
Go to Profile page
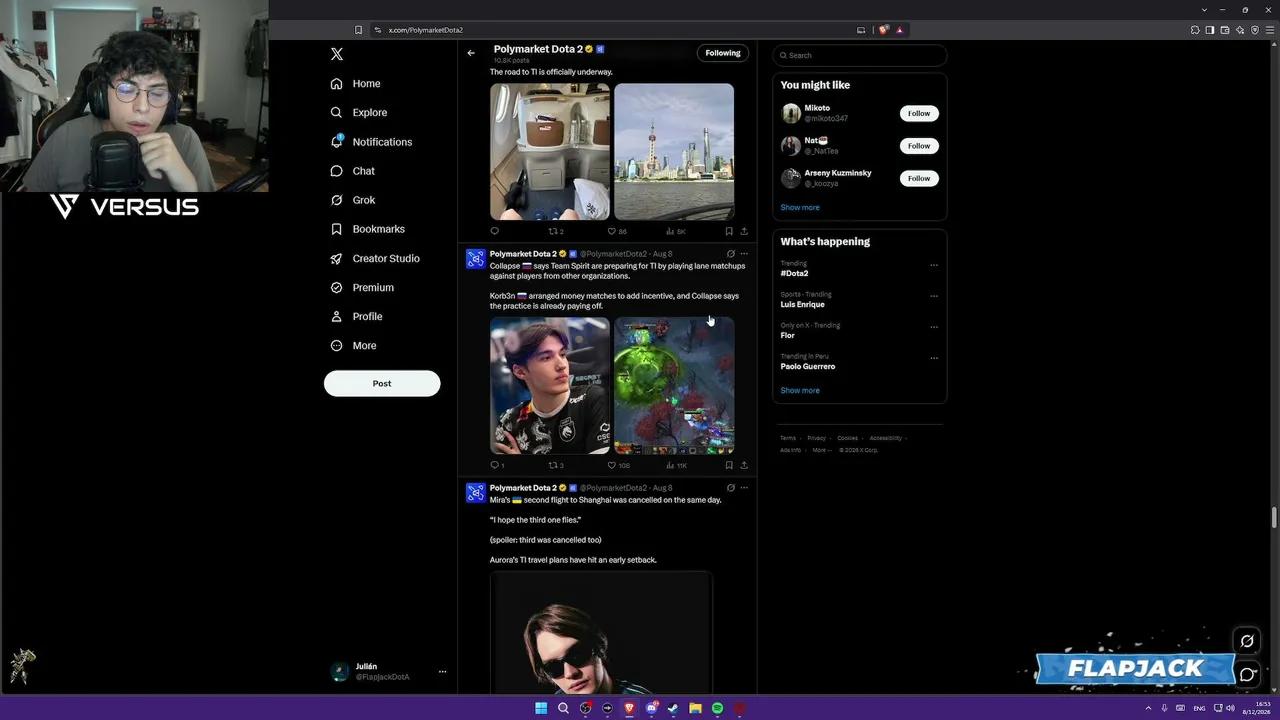(356, 316)
